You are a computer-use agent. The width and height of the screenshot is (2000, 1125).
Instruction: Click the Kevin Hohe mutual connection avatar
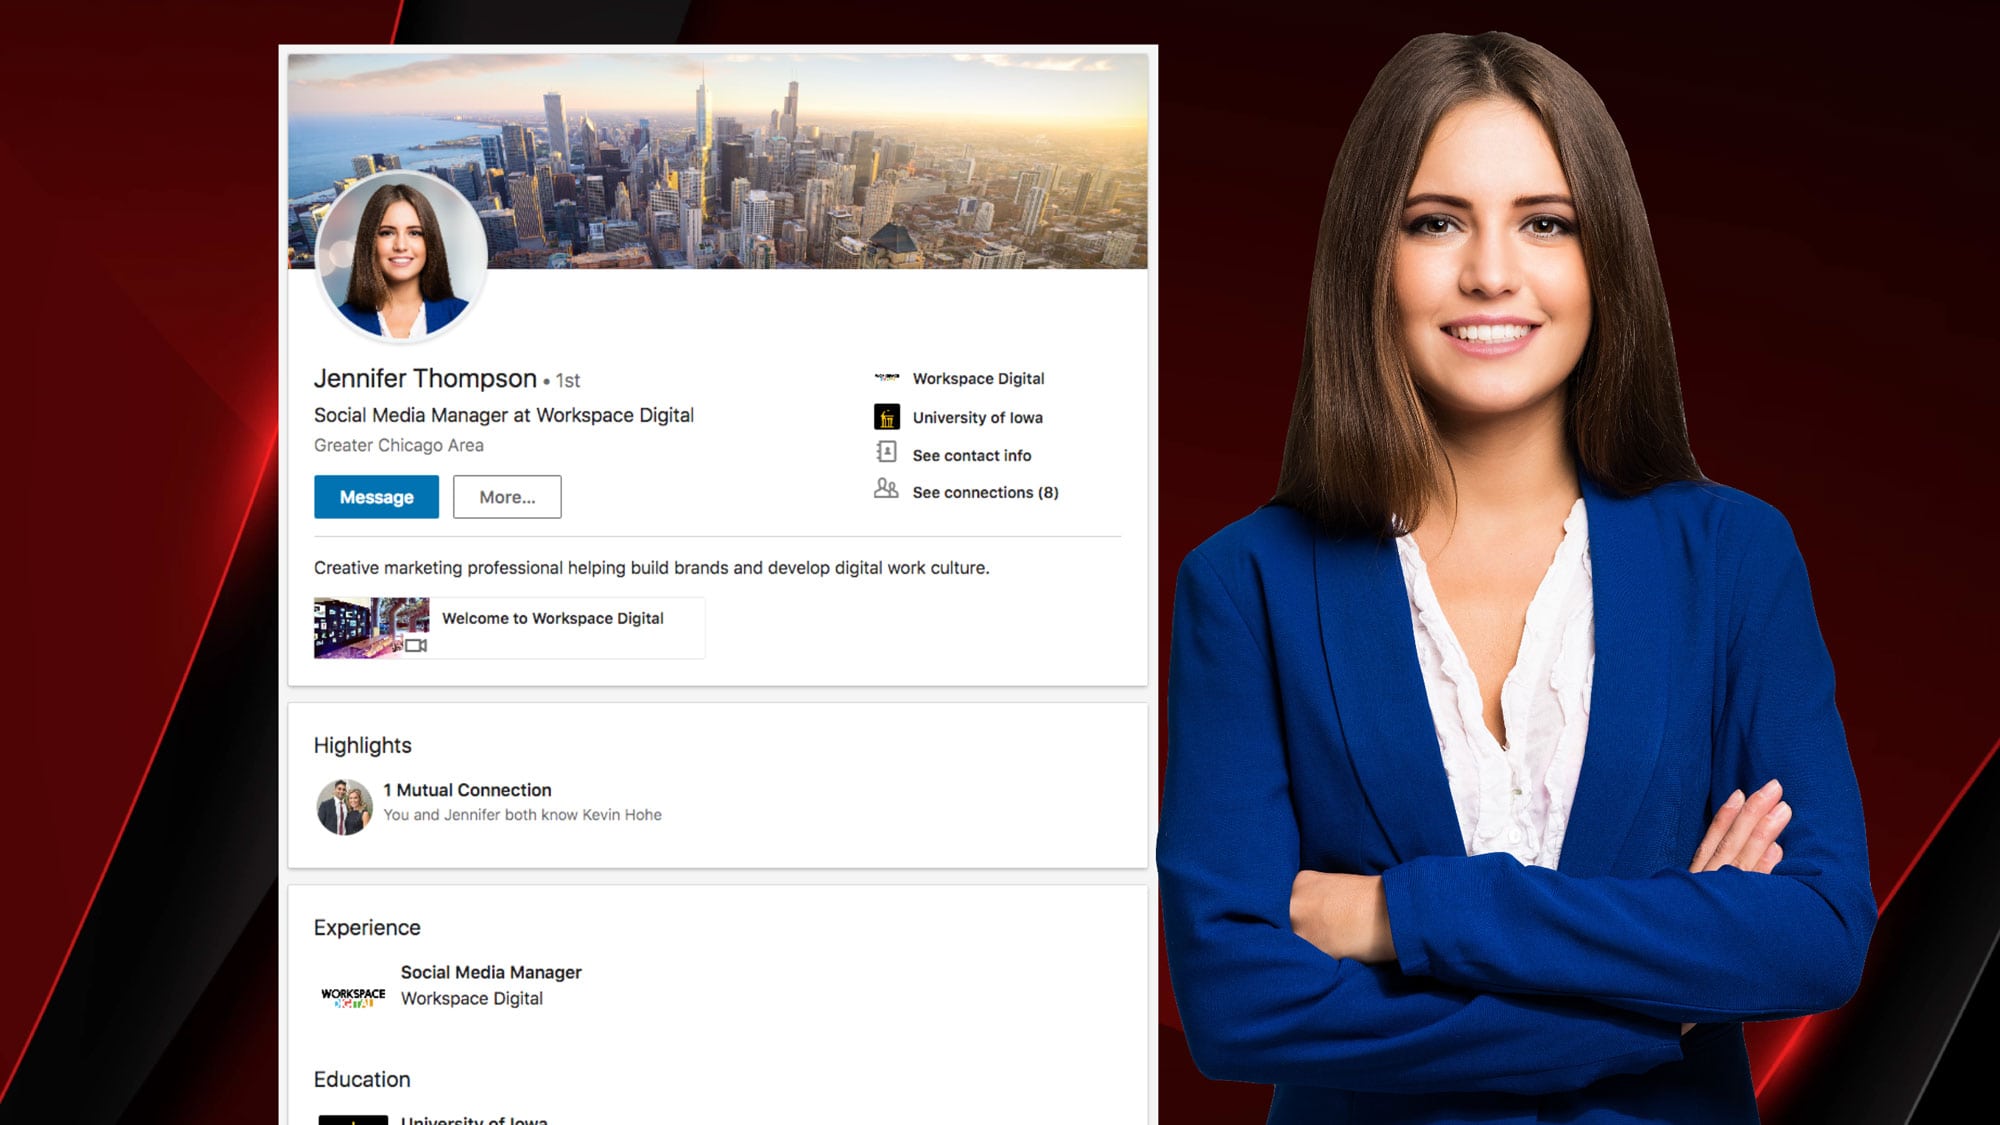pyautogui.click(x=343, y=801)
